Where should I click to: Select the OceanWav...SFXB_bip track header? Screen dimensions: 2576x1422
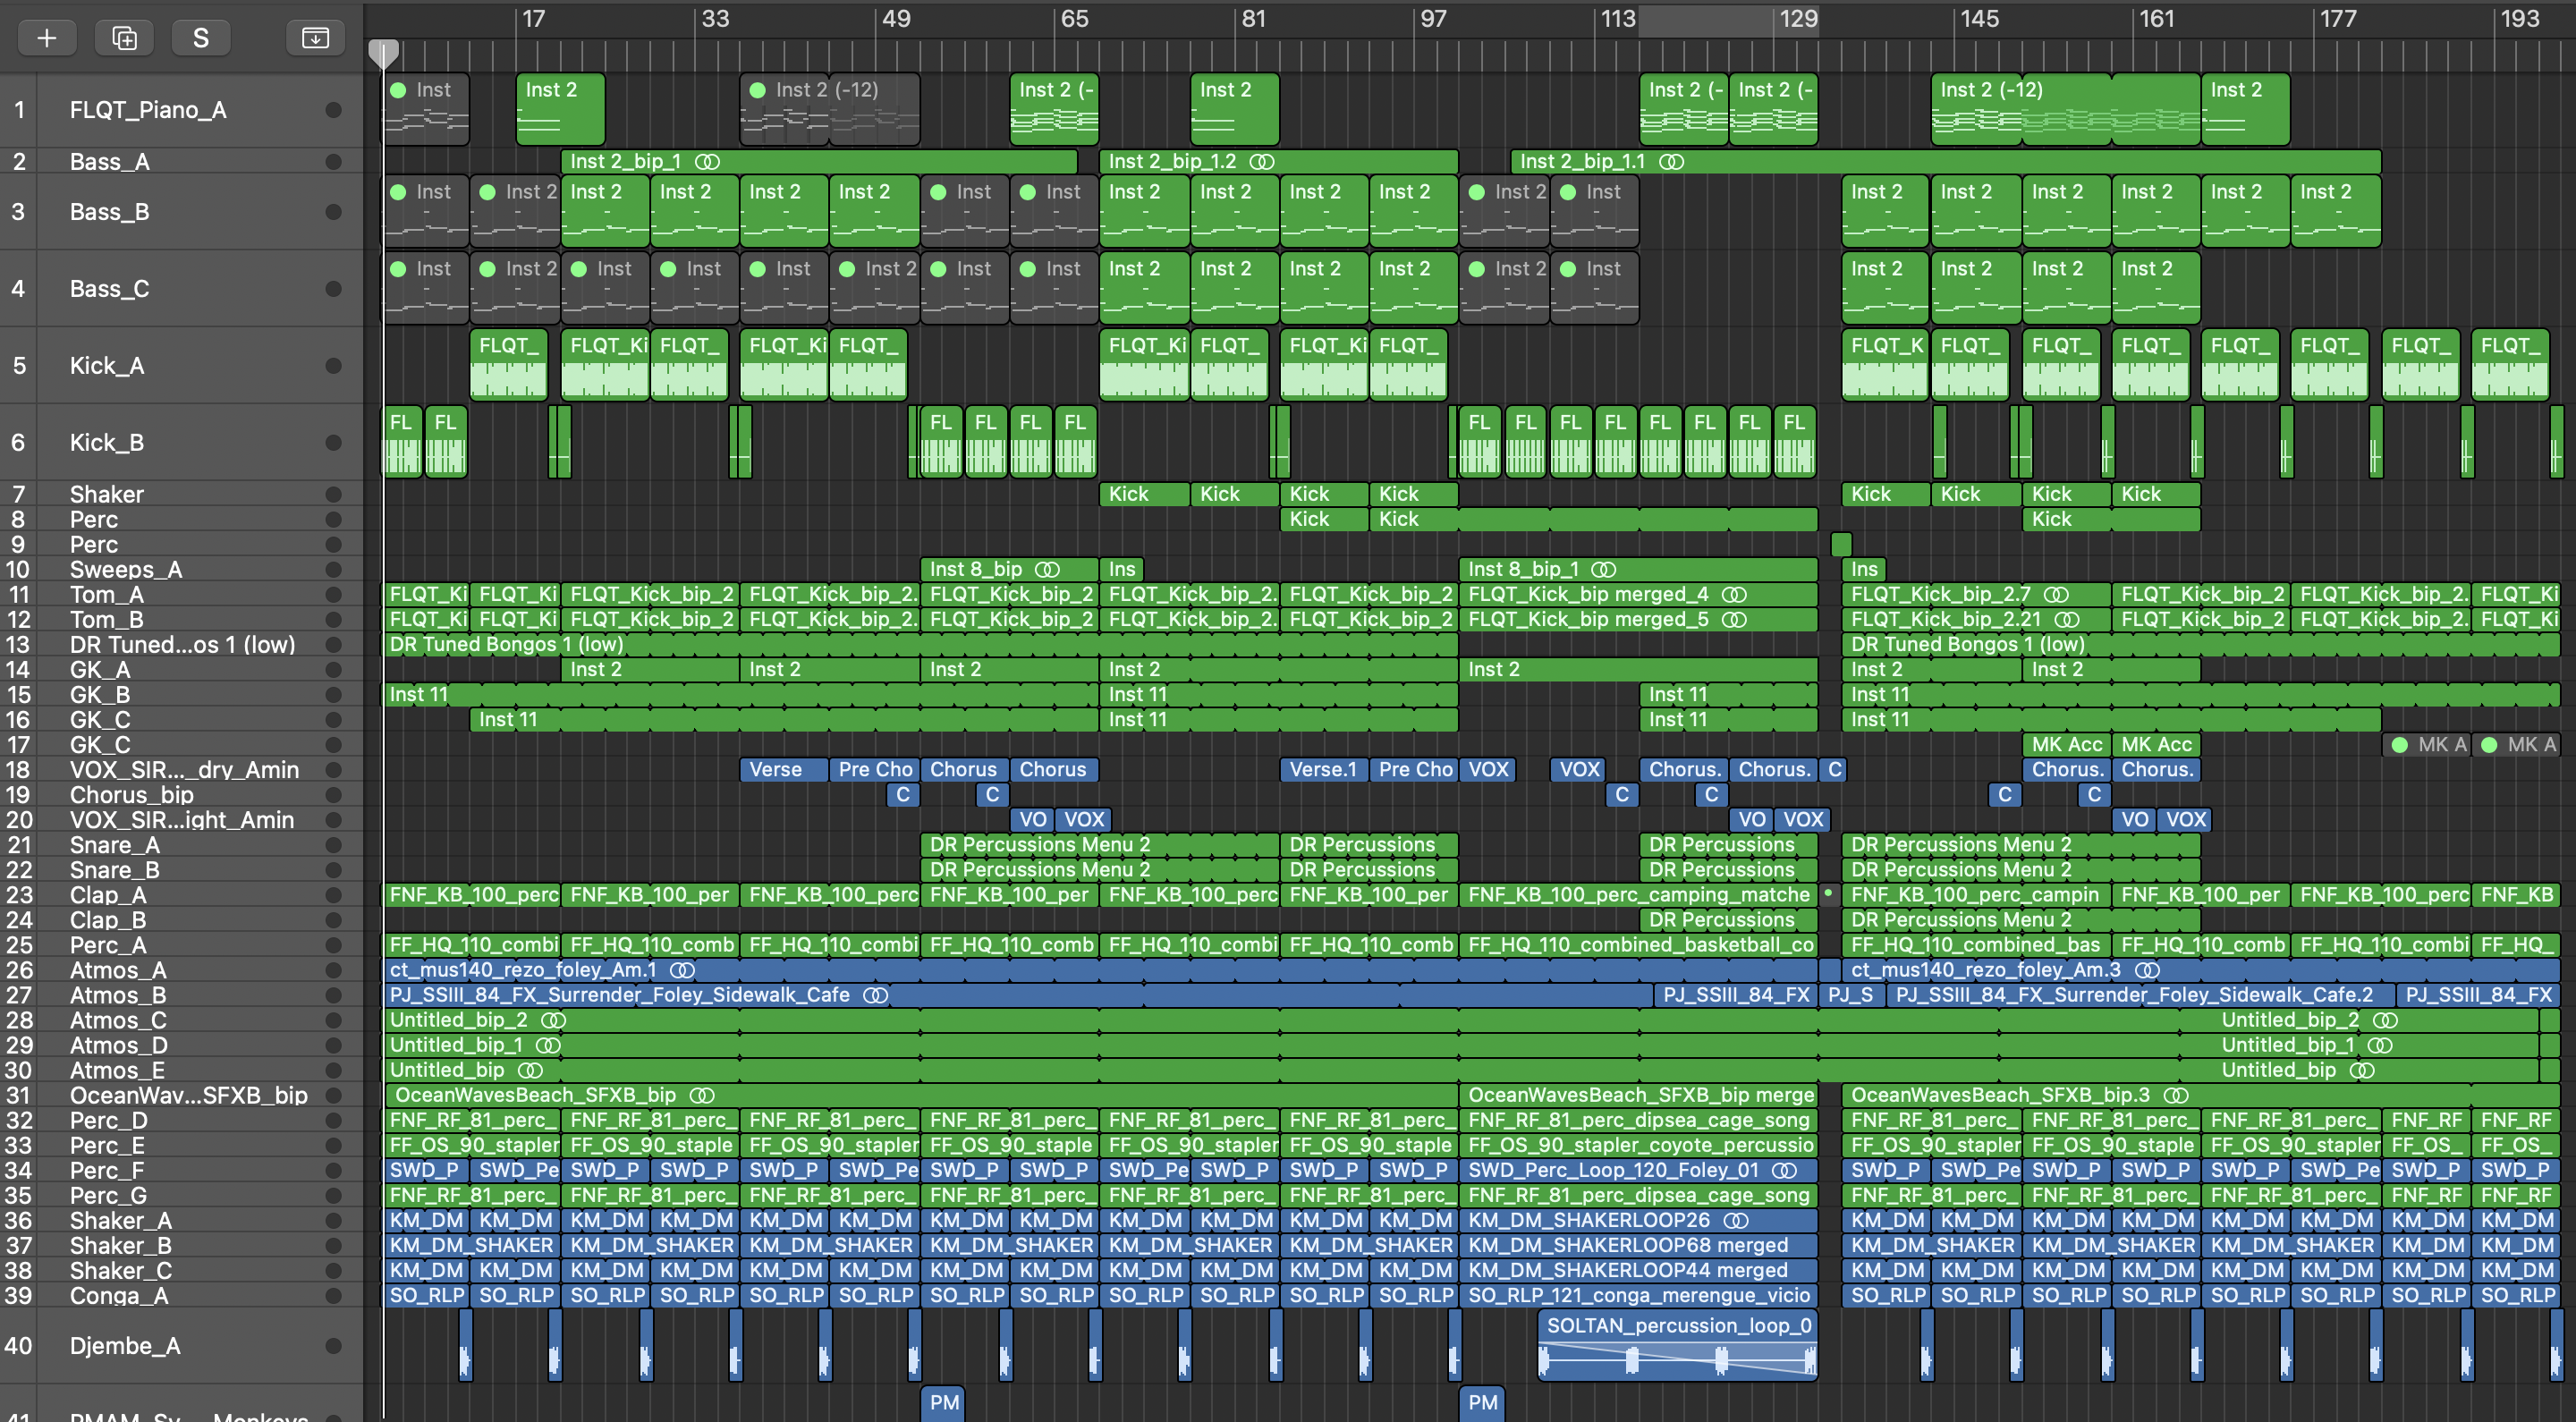coord(182,1095)
